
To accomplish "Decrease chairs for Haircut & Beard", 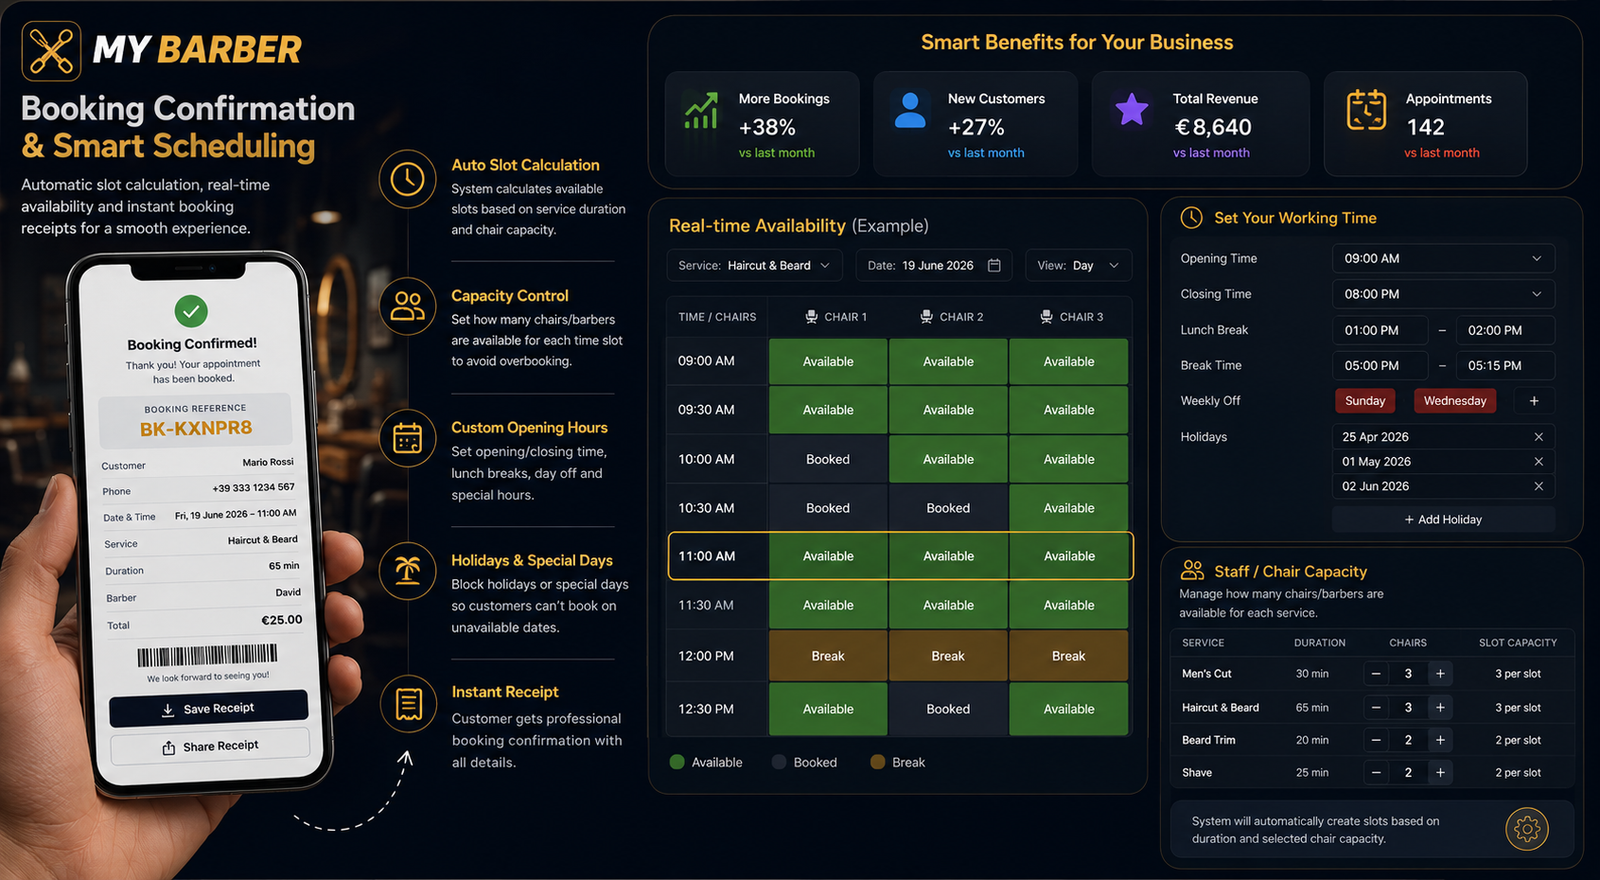I will tap(1376, 707).
